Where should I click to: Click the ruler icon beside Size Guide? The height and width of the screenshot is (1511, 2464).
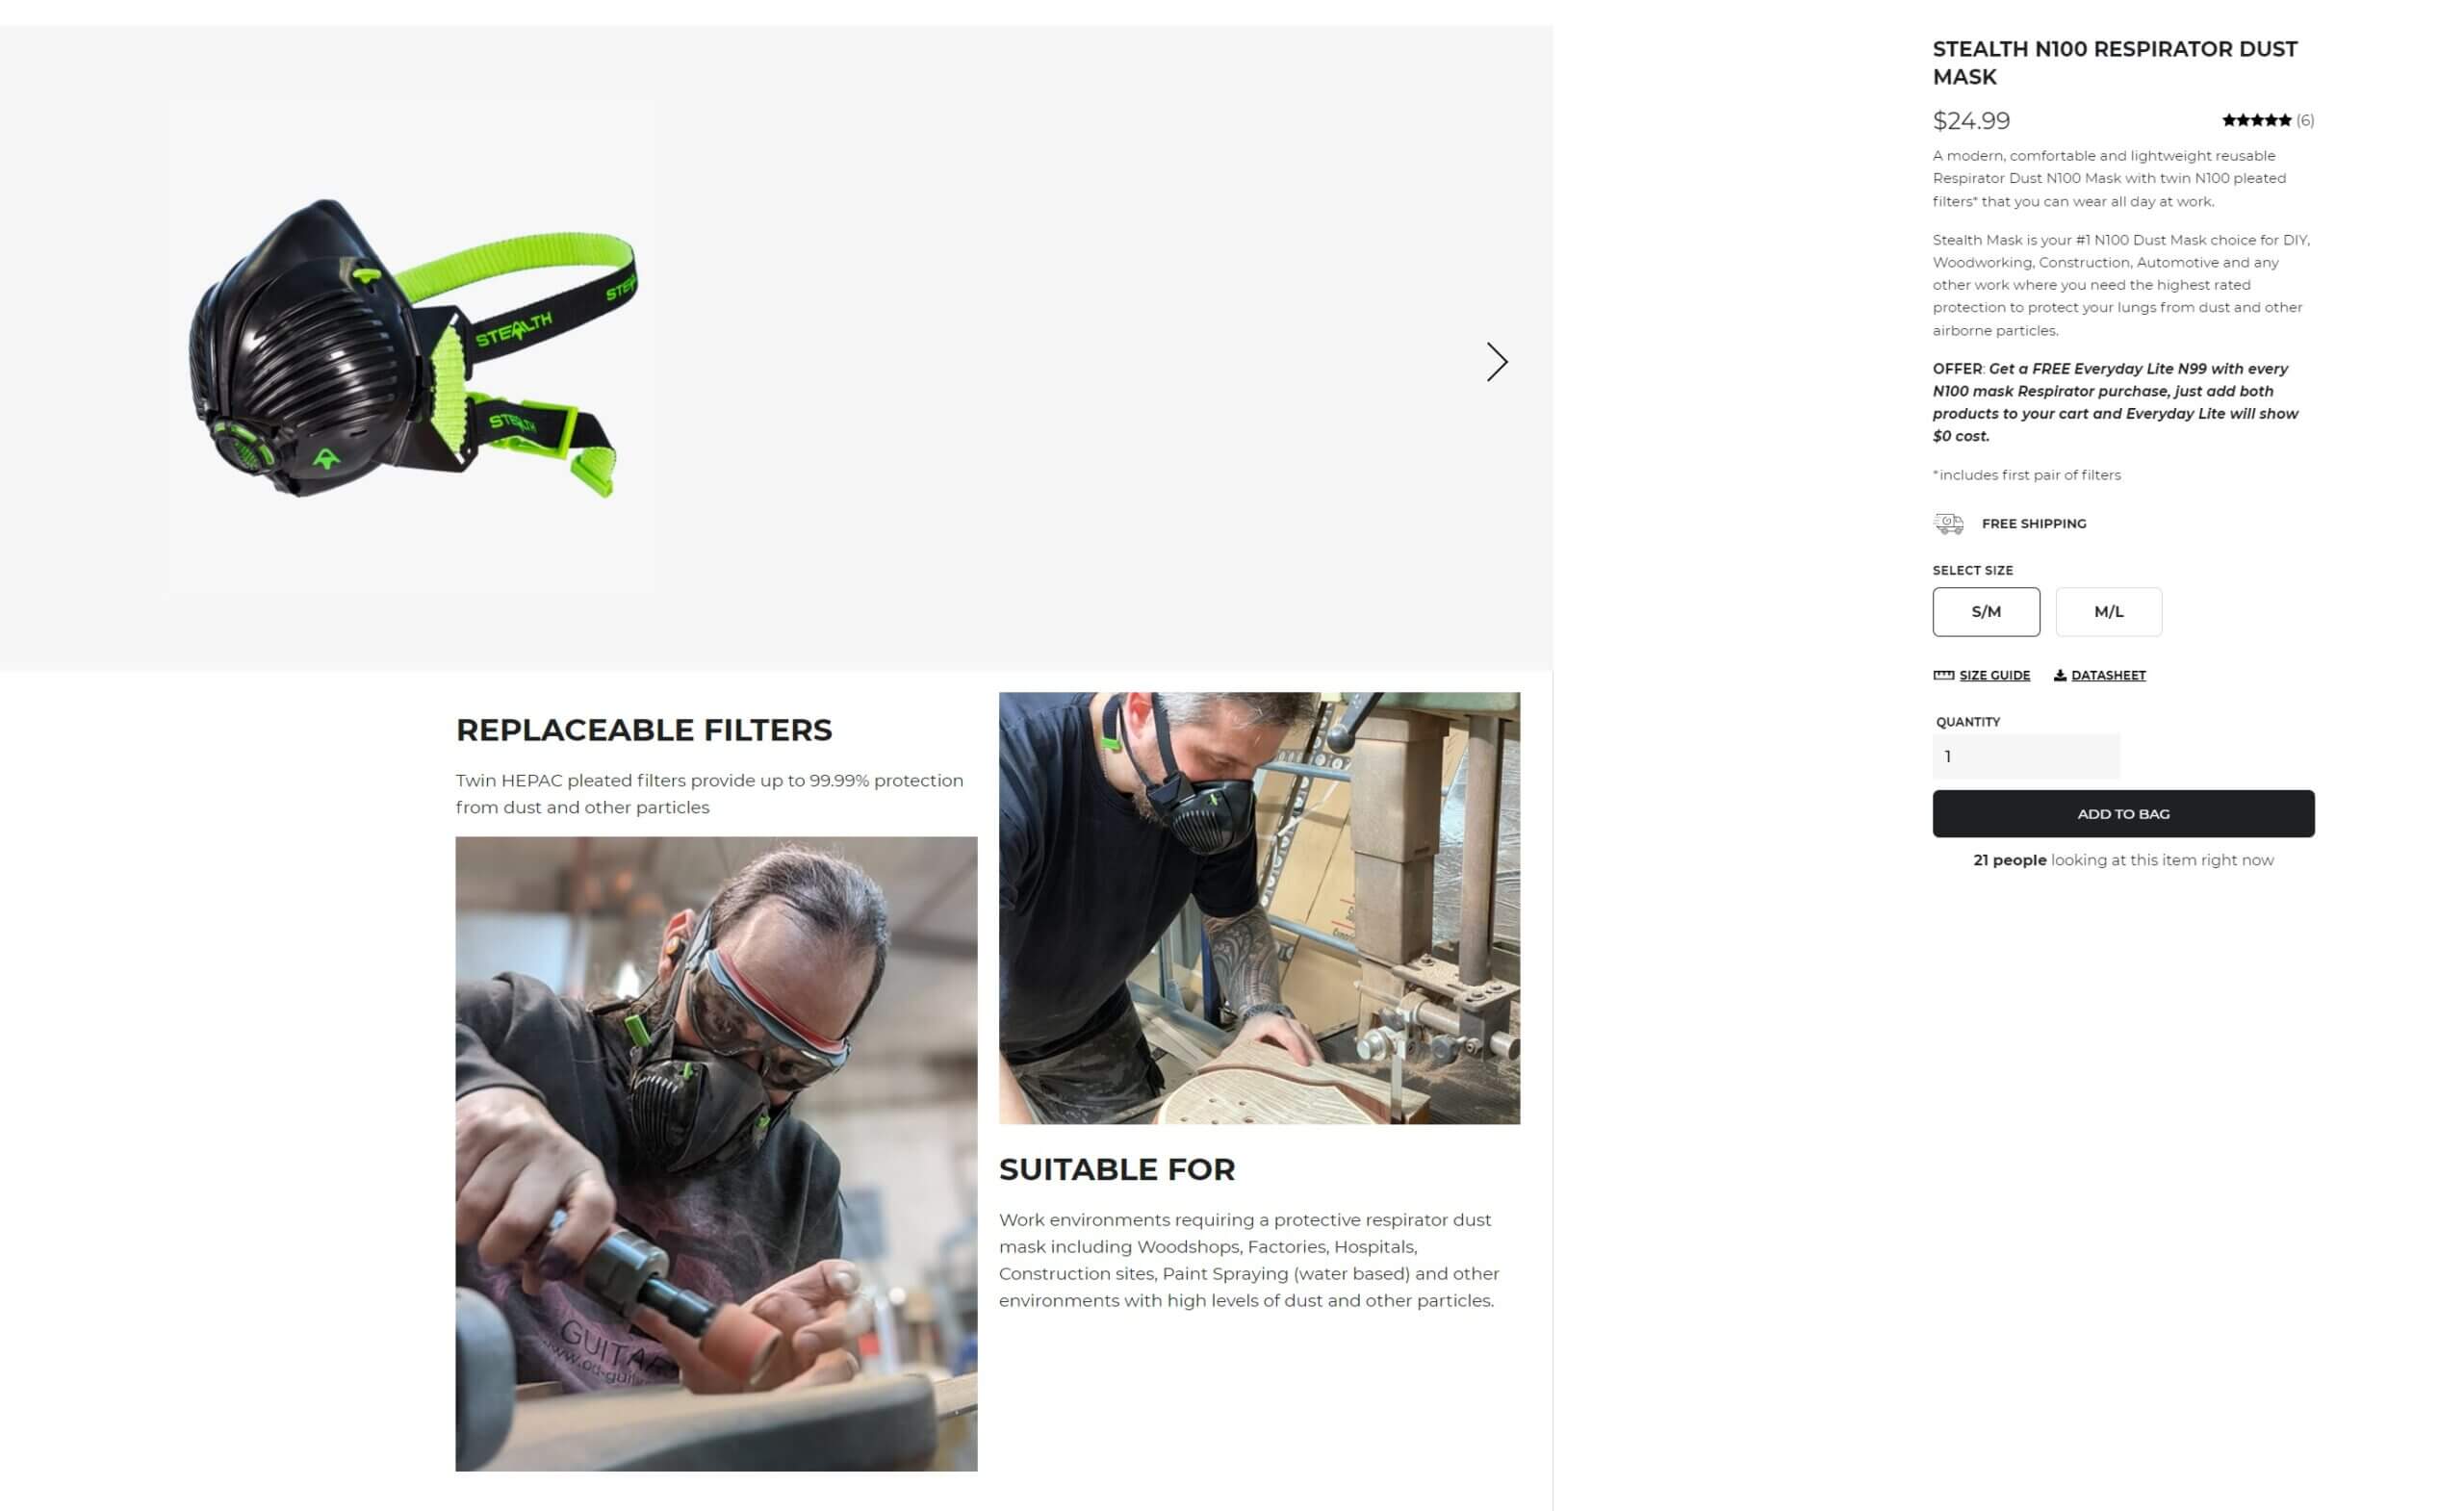(1943, 675)
